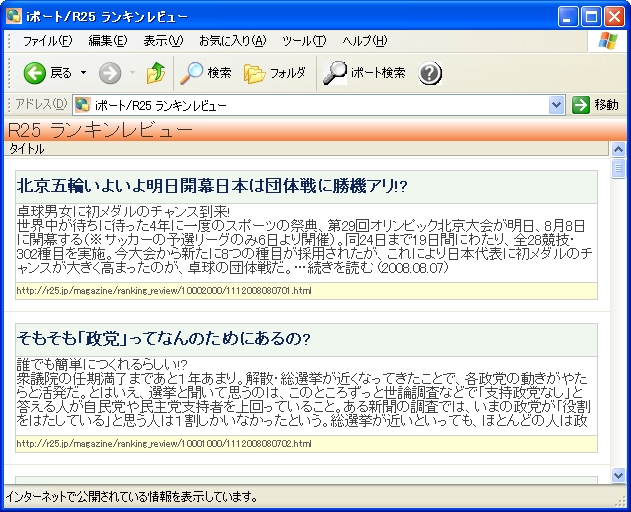631x512 pixels.
Task: Click the 検索 magnifier toolbar button
Action: (206, 73)
